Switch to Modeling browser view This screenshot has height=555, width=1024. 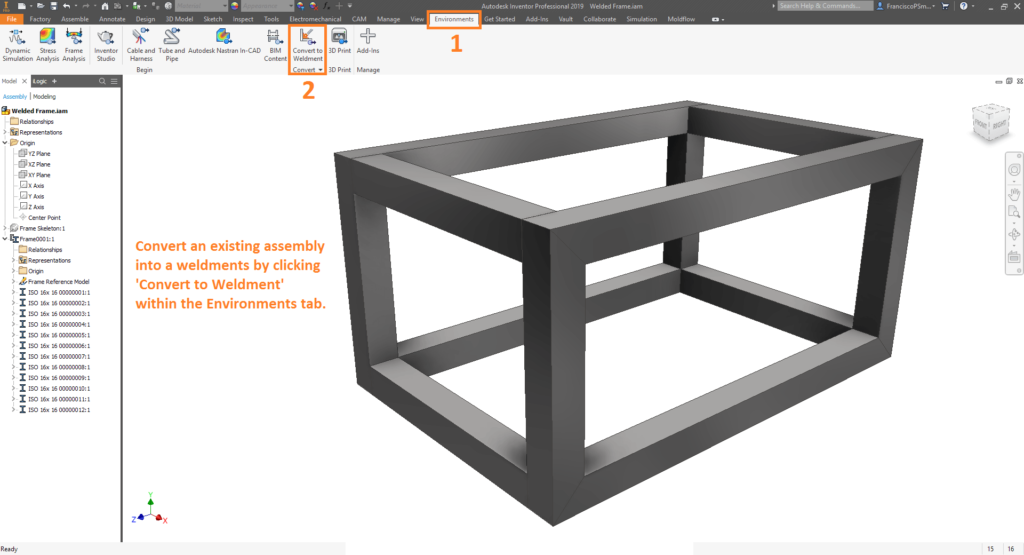(44, 97)
